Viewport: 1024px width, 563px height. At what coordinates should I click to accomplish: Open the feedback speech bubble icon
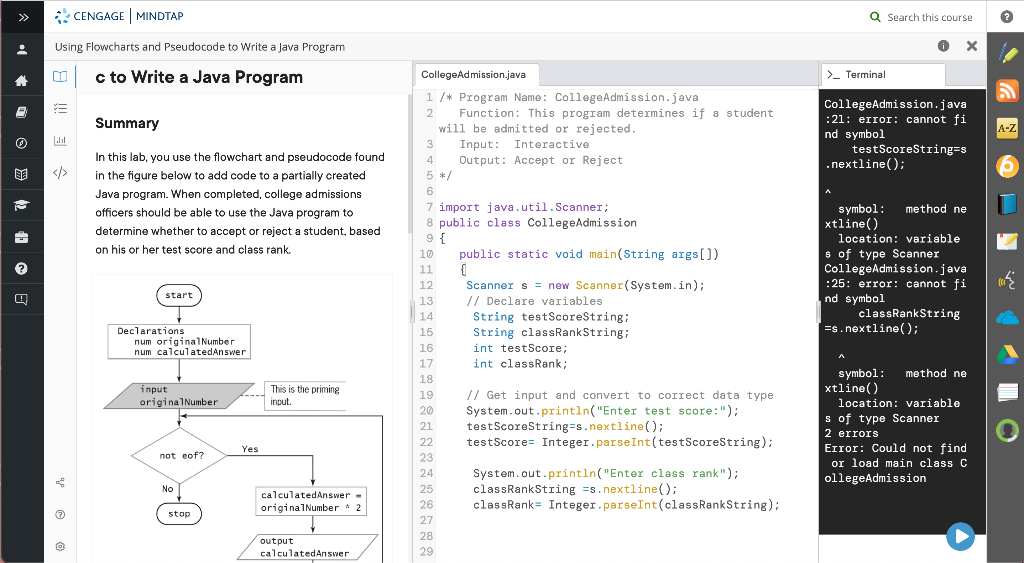(x=22, y=300)
